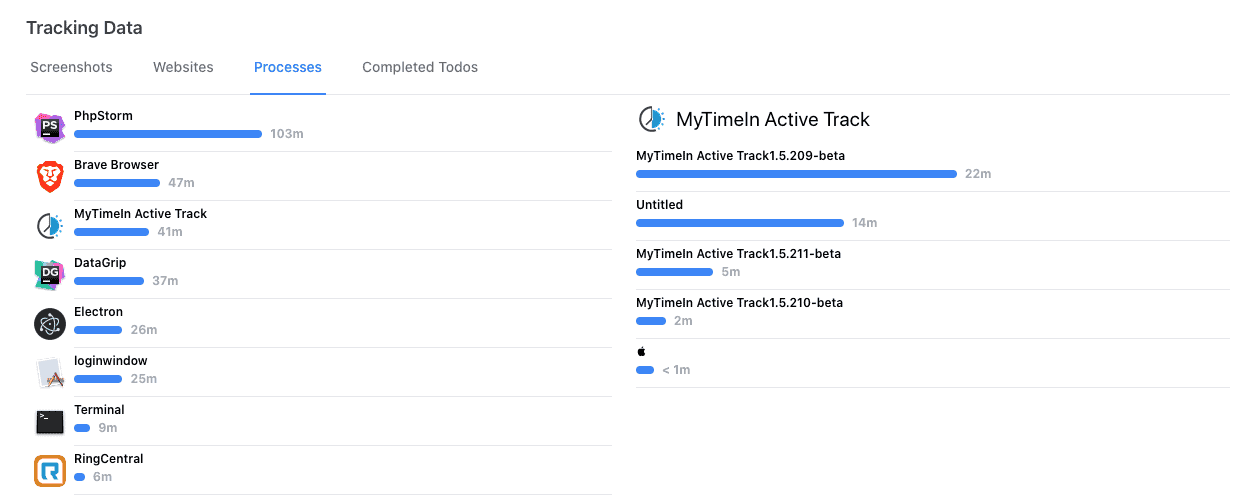The width and height of the screenshot is (1260, 500).
Task: Click the Brave Browser process name
Action: point(116,165)
